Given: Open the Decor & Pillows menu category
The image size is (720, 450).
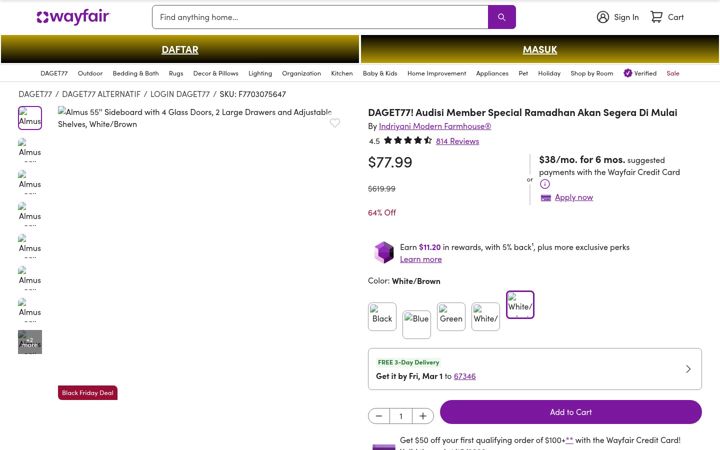Looking at the screenshot, I should click(x=216, y=73).
